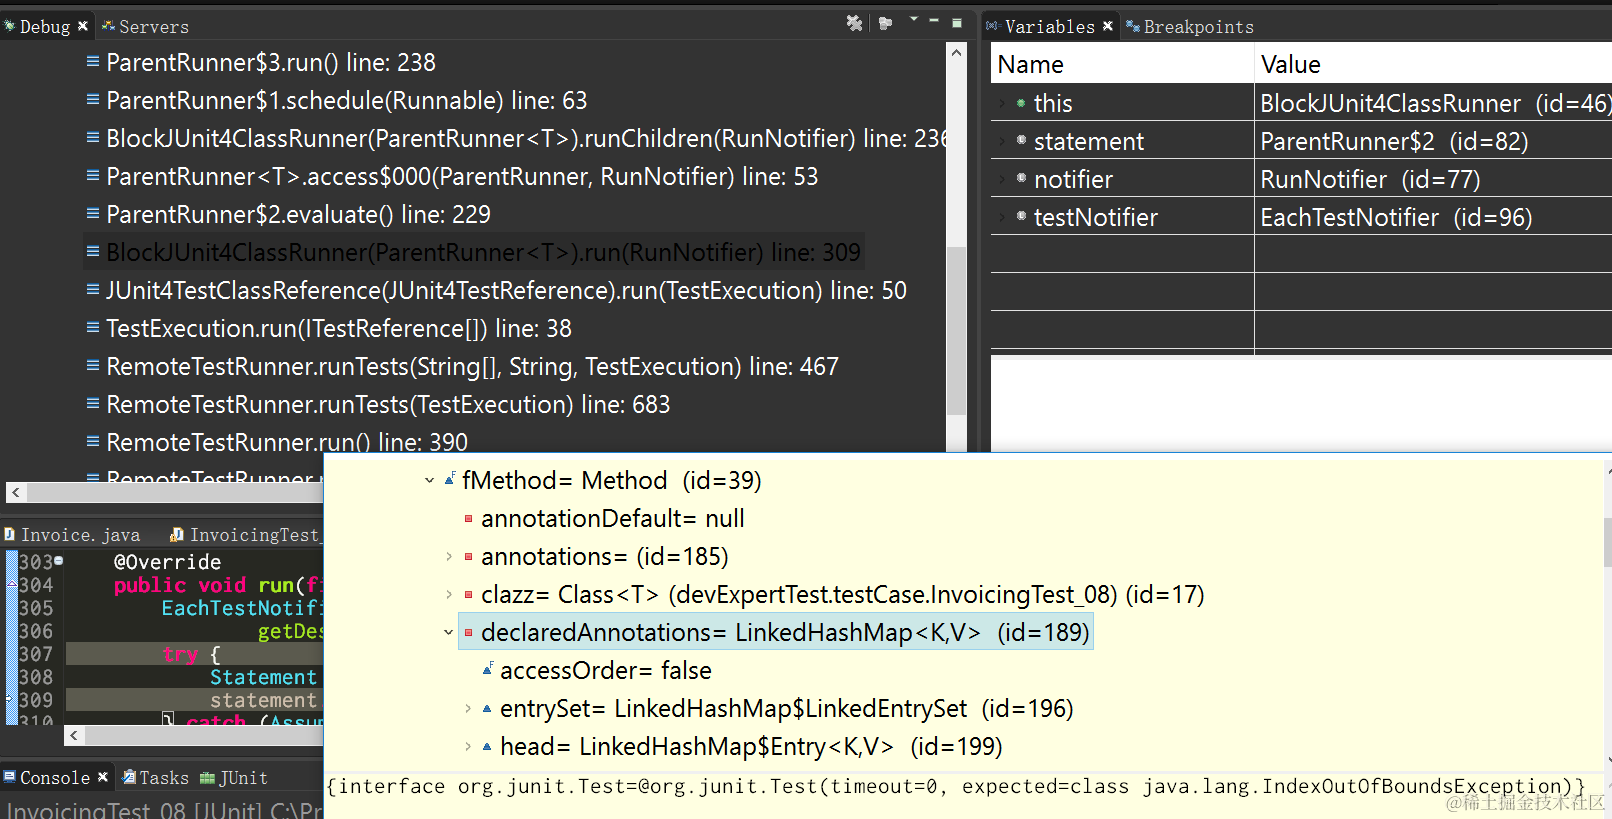The height and width of the screenshot is (819, 1612).
Task: Click value ParentRunner$2 (id=82)
Action: pos(1394,142)
